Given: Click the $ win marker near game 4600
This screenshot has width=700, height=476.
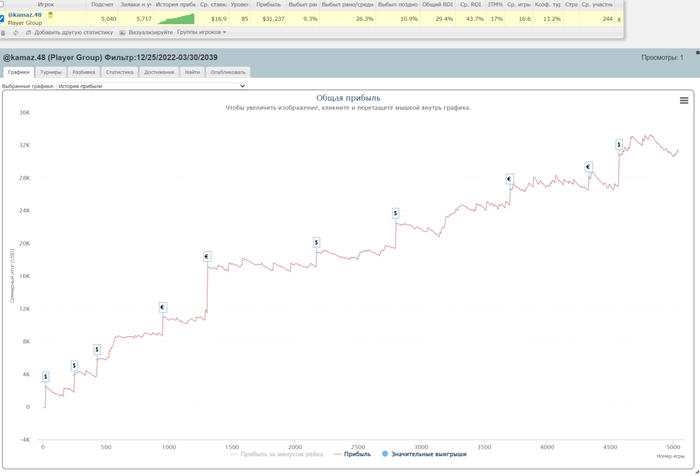Looking at the screenshot, I should pos(619,145).
